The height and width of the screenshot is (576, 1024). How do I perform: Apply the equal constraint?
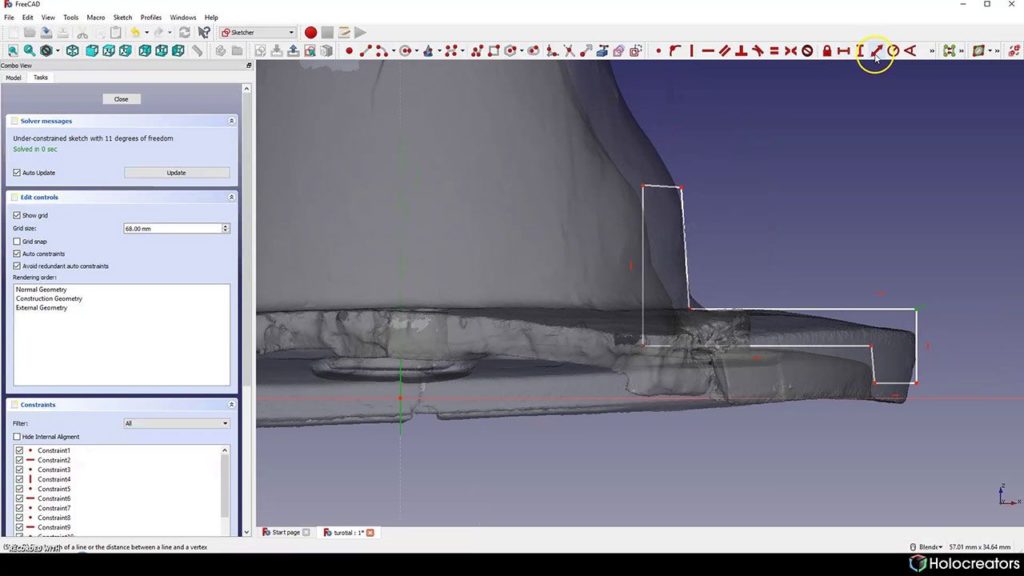coord(774,51)
